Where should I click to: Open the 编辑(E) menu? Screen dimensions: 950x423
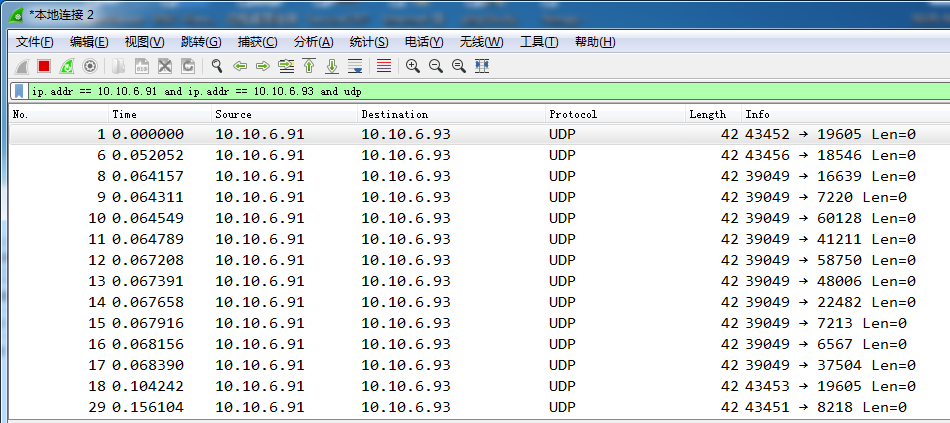pyautogui.click(x=89, y=42)
